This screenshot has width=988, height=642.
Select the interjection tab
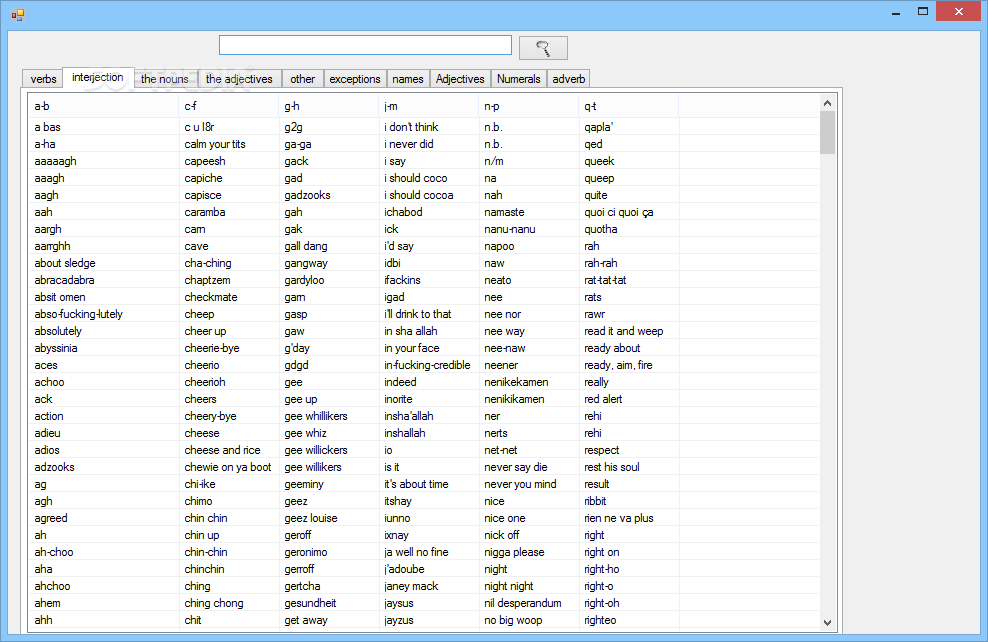tap(98, 77)
